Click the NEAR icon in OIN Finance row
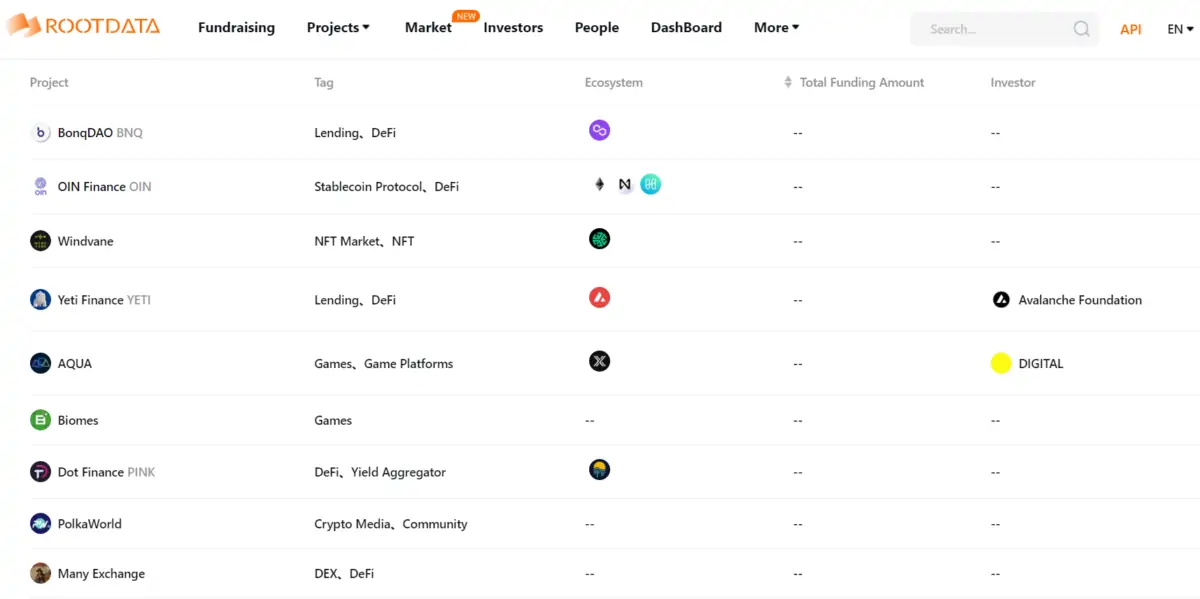Screen dimensions: 1200x599 [625, 184]
